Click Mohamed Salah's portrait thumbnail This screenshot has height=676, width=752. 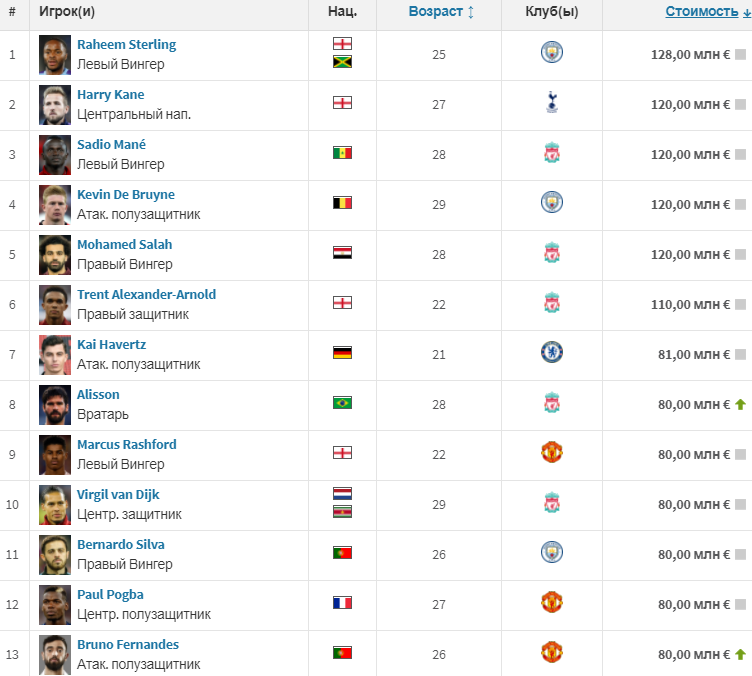pyautogui.click(x=55, y=255)
